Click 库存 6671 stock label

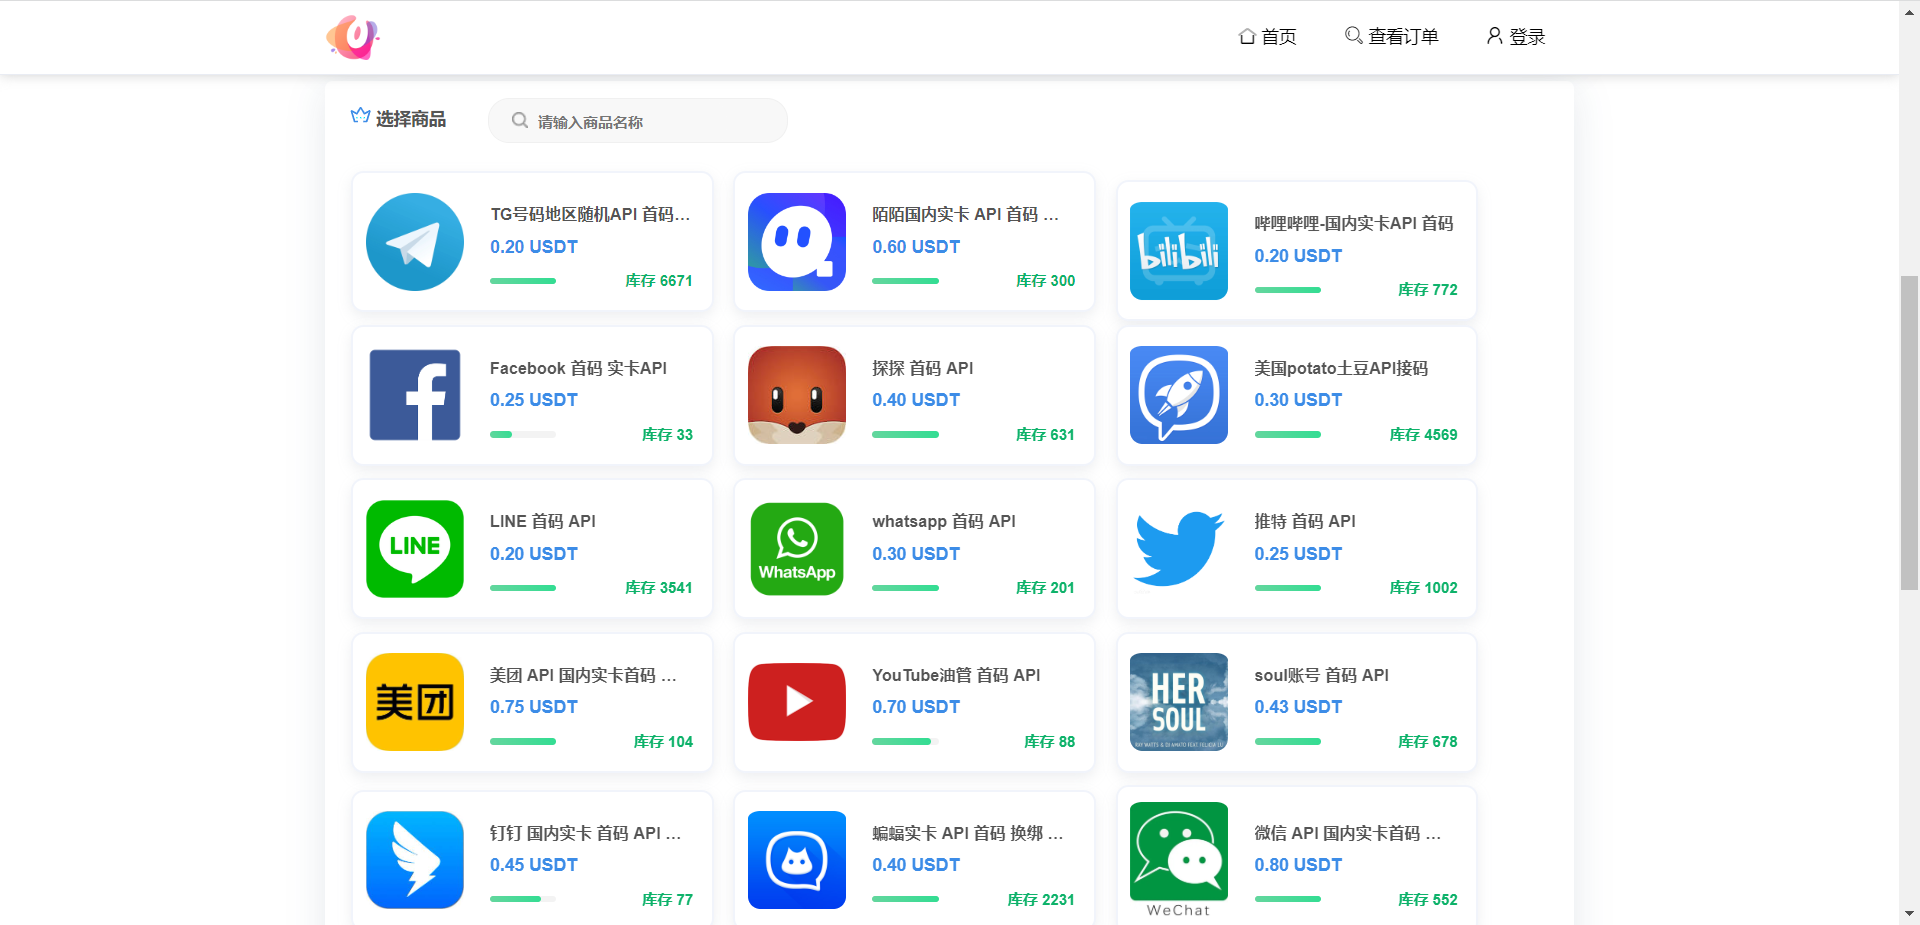pos(659,281)
